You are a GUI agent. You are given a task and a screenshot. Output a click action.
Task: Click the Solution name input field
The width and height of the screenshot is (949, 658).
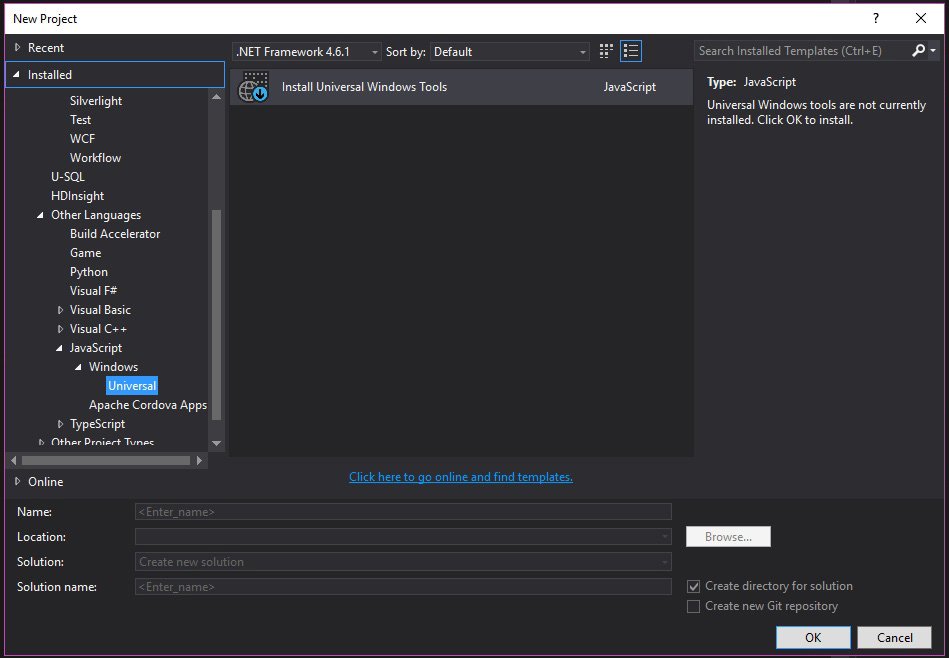(x=403, y=587)
